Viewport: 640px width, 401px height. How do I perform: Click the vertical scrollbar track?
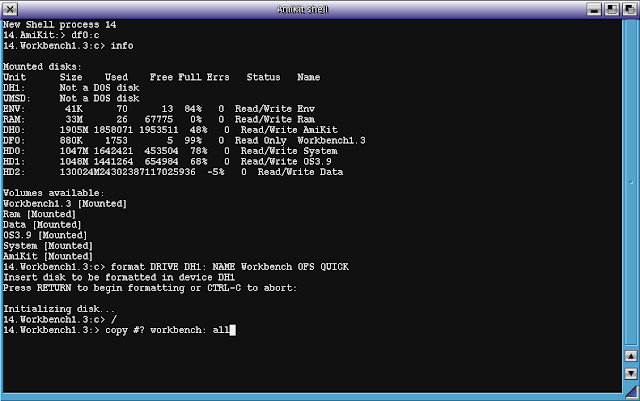pyautogui.click(x=631, y=184)
